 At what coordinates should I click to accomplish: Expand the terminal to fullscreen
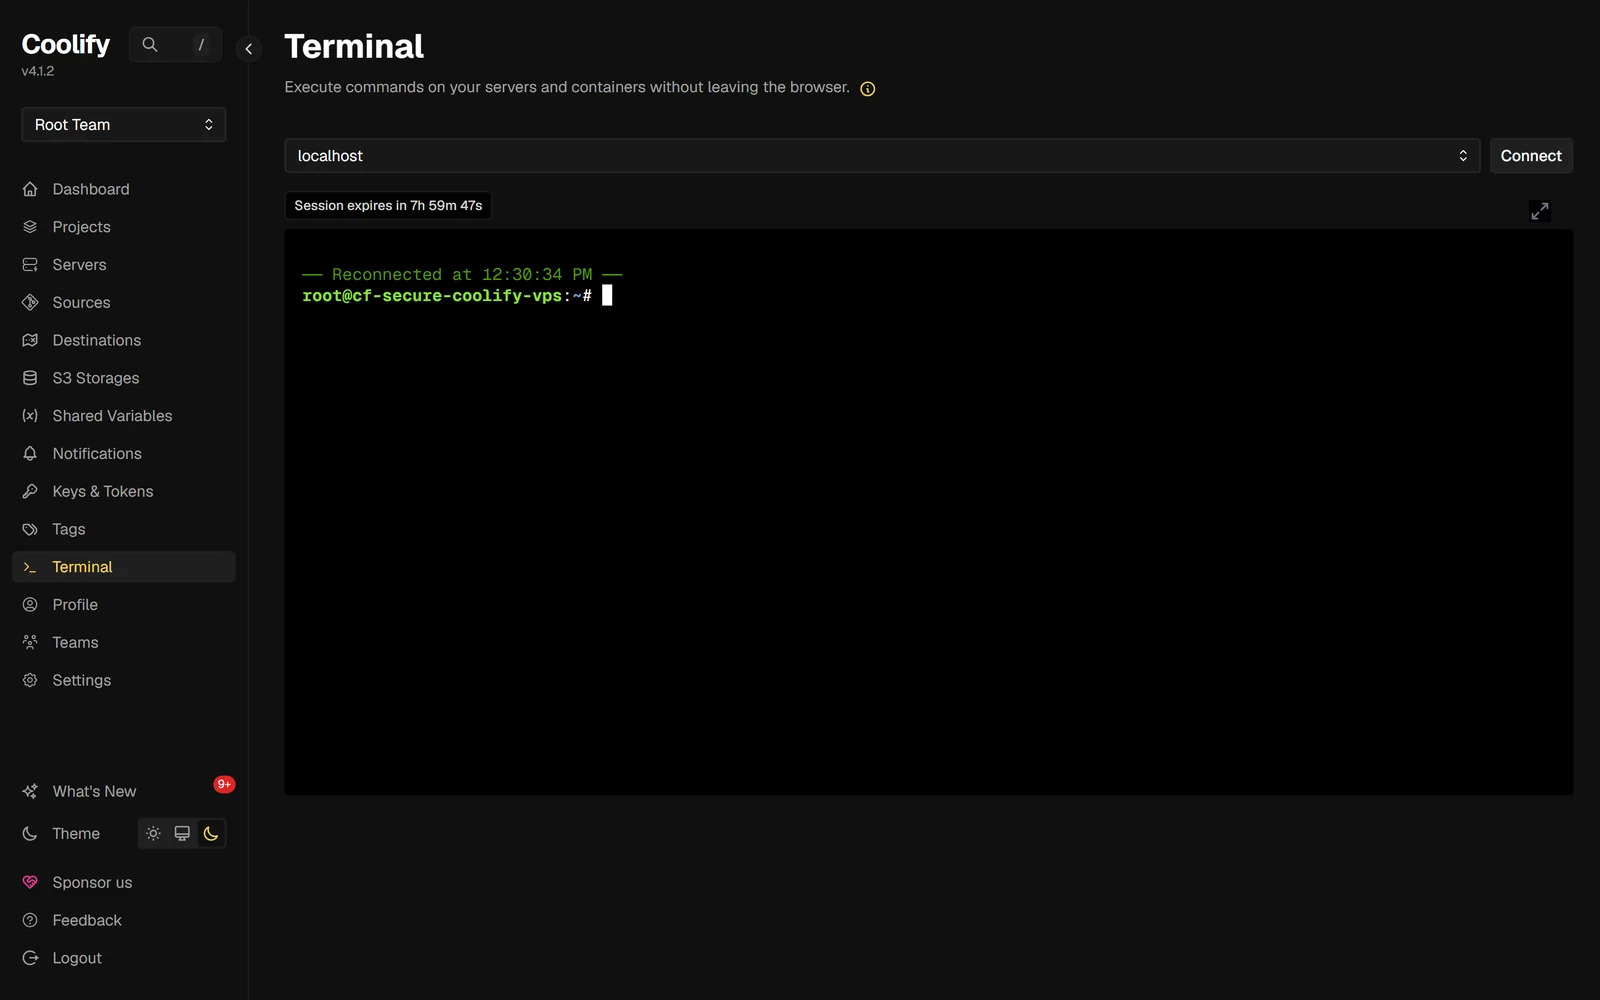(x=1540, y=211)
